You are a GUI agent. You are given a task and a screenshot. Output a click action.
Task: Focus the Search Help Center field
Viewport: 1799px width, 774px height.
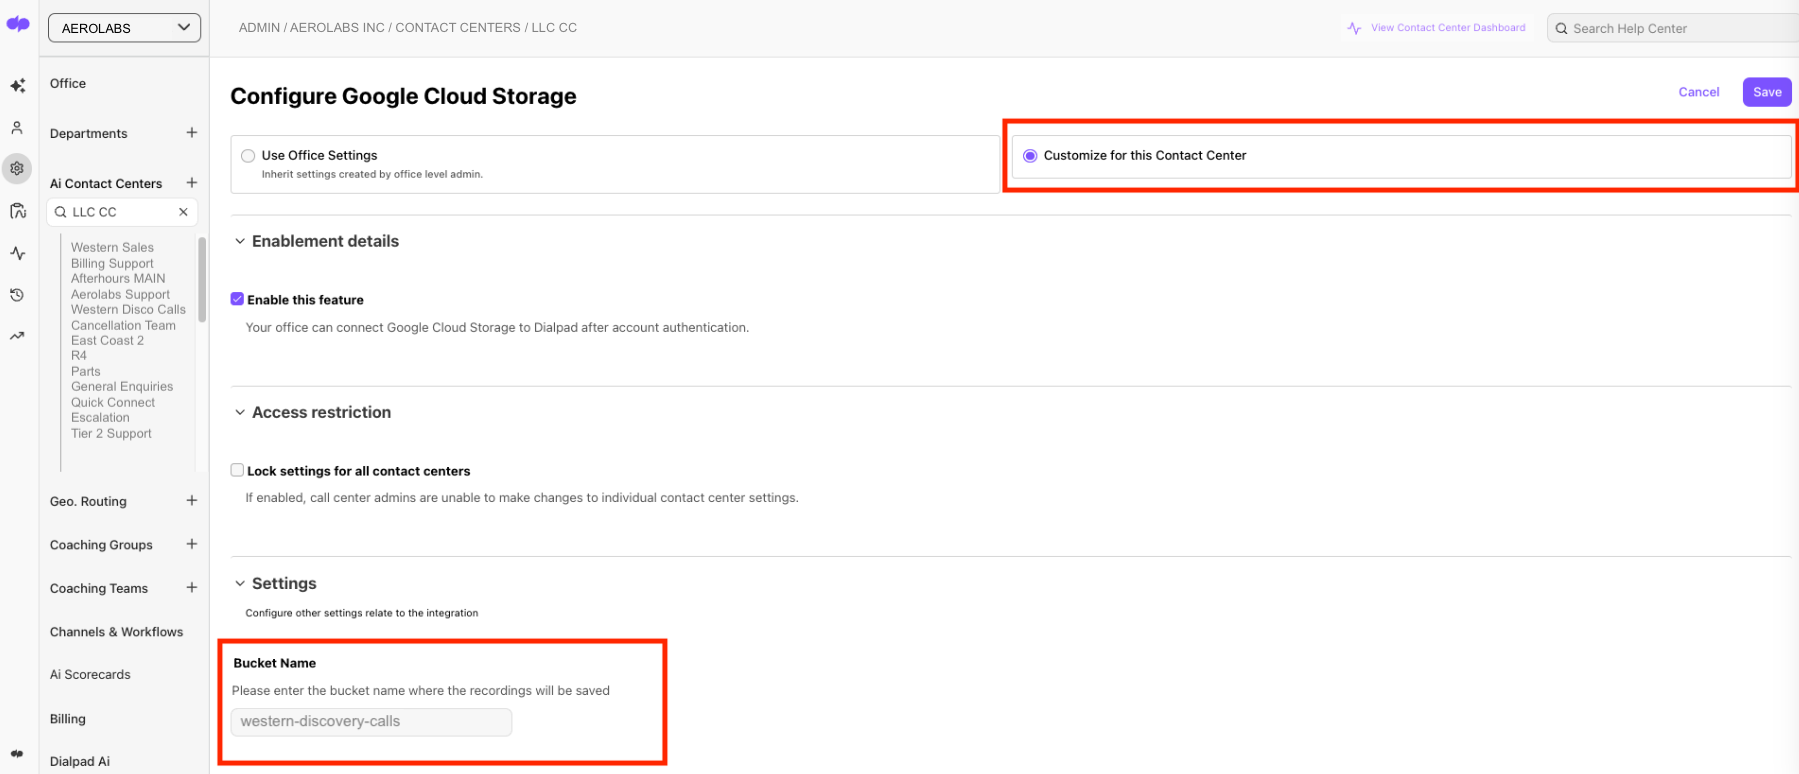click(1673, 28)
